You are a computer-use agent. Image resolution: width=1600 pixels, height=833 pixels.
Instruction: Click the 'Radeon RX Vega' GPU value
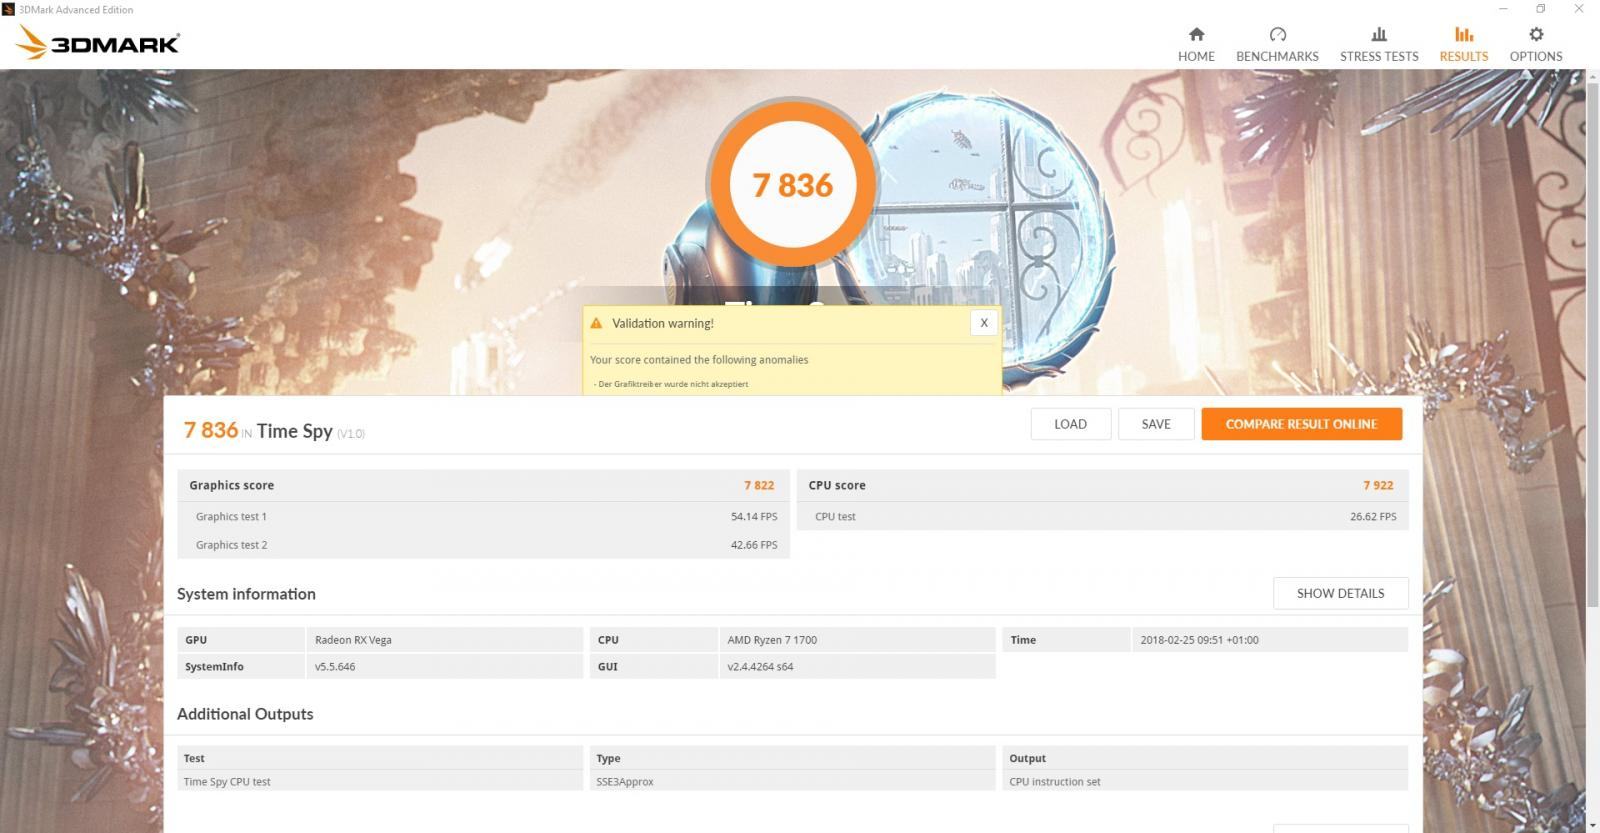pos(353,640)
